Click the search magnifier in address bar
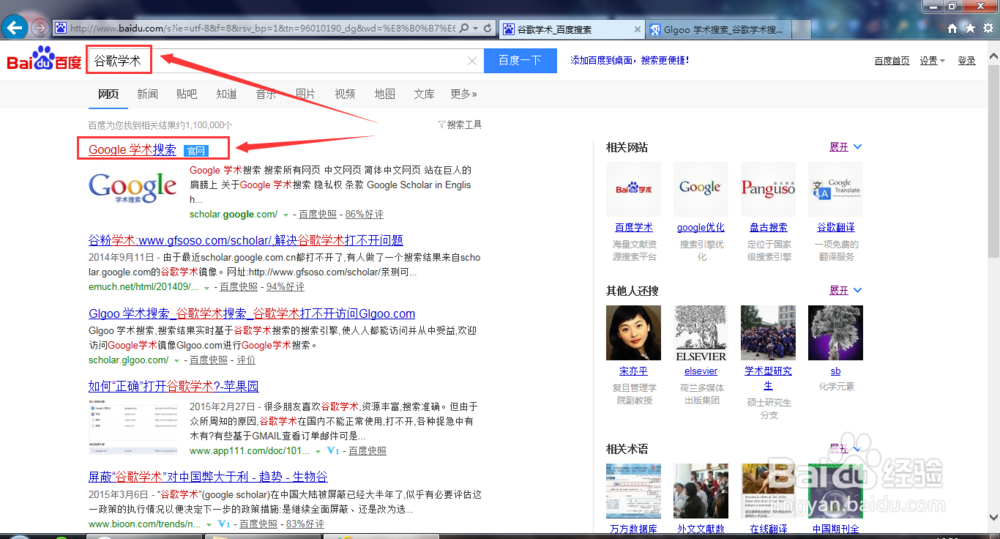1000x539 pixels. coord(464,28)
